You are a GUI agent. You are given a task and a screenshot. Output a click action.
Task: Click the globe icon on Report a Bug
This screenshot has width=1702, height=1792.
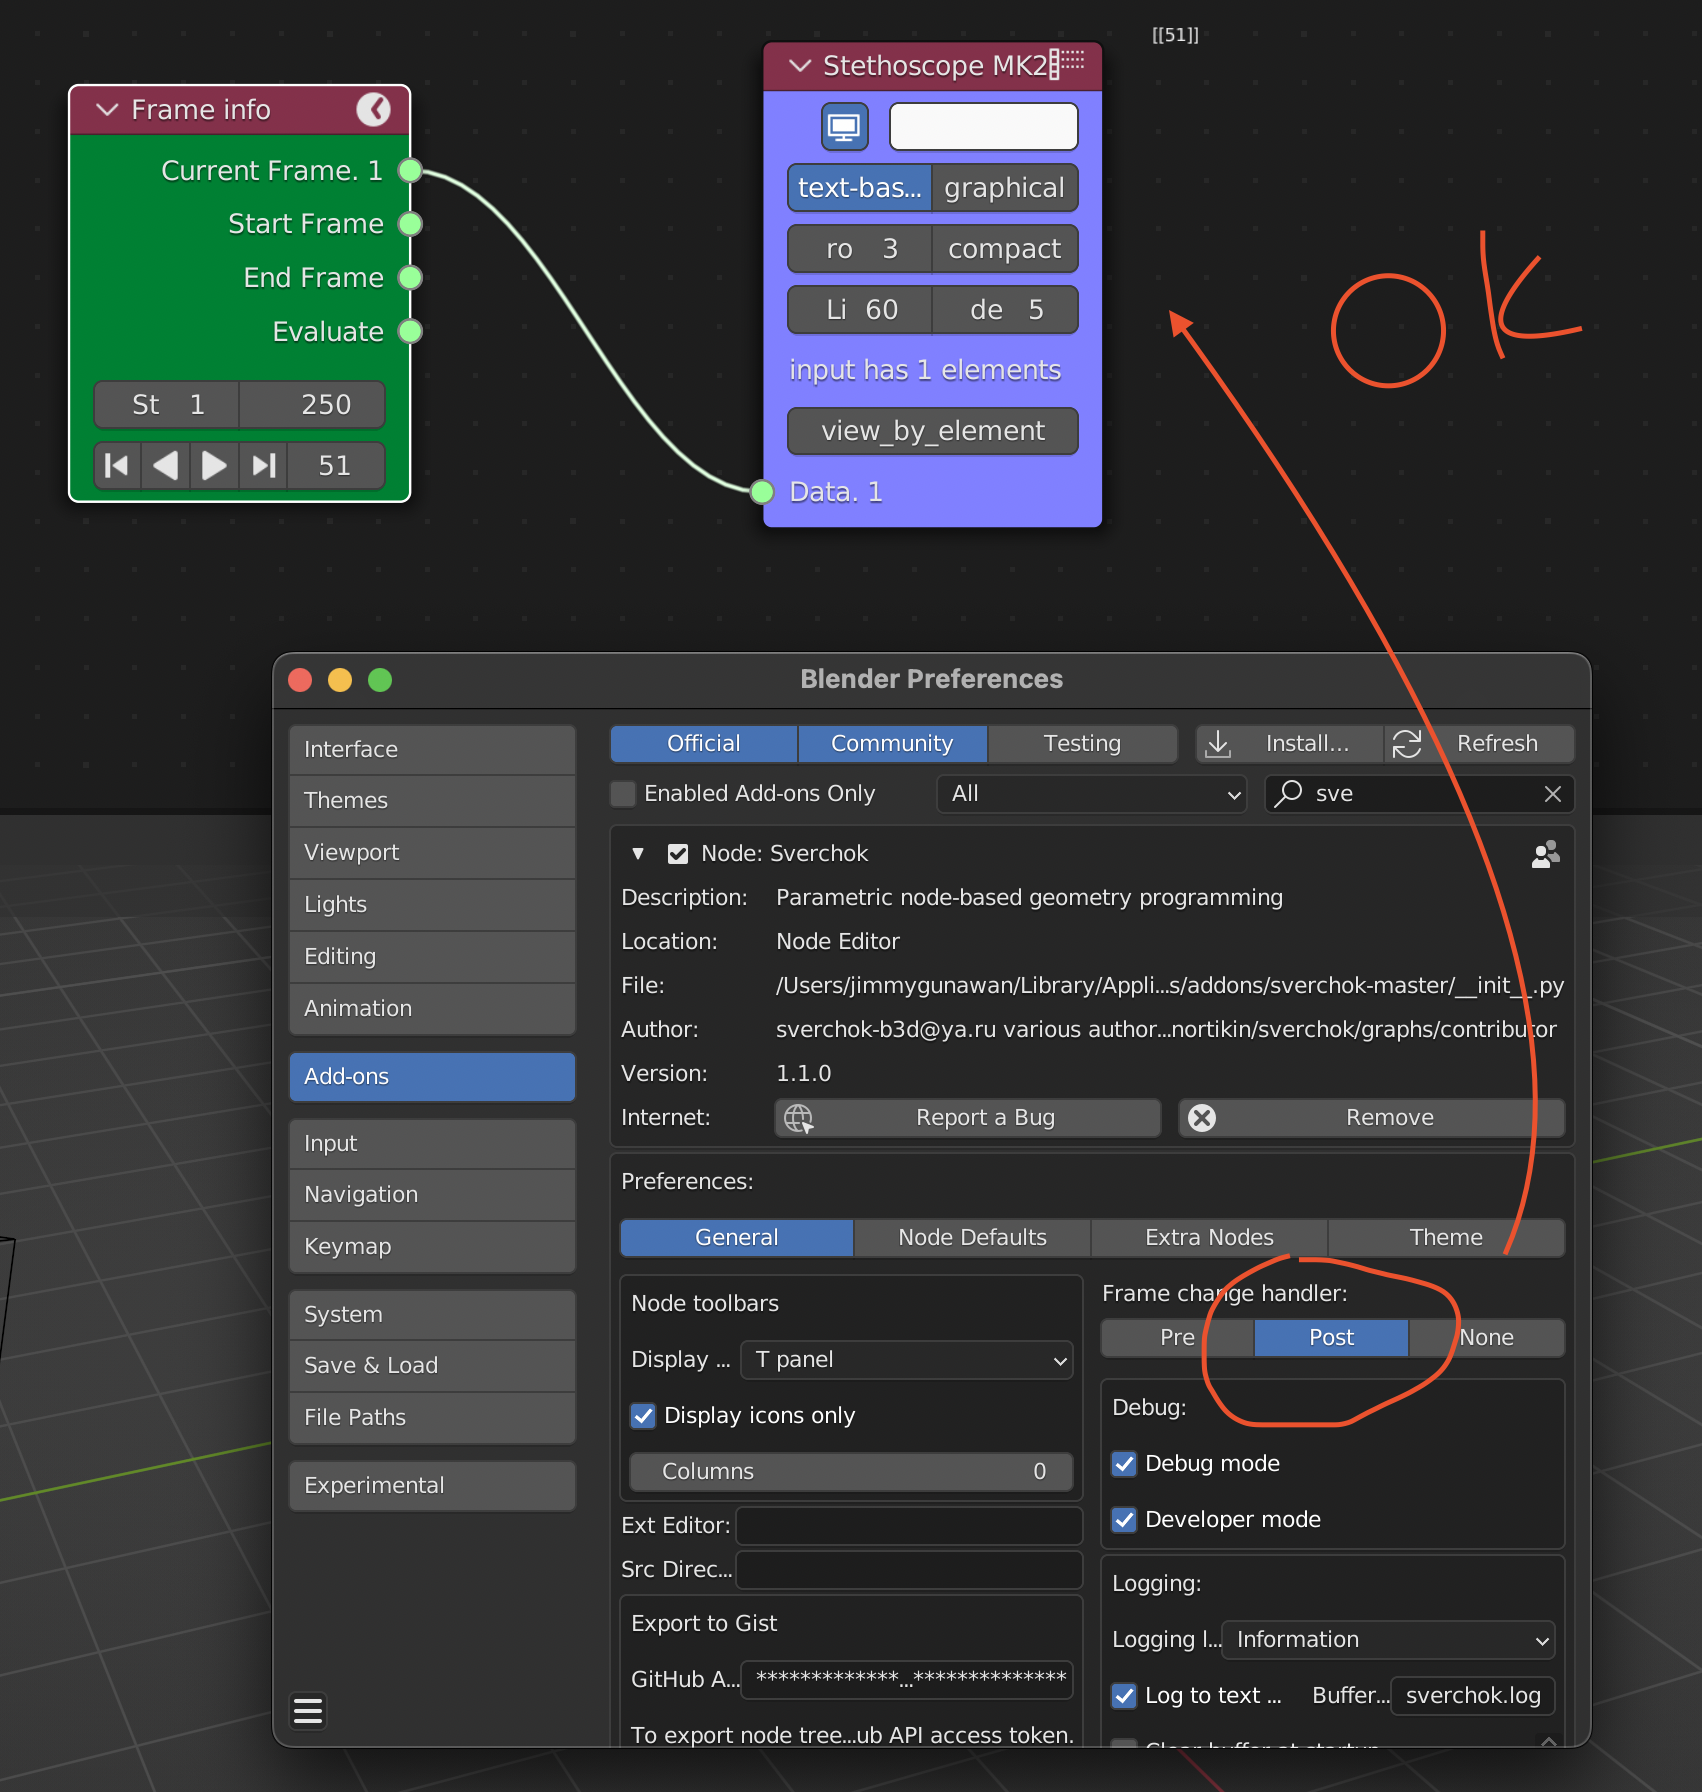tap(798, 1118)
